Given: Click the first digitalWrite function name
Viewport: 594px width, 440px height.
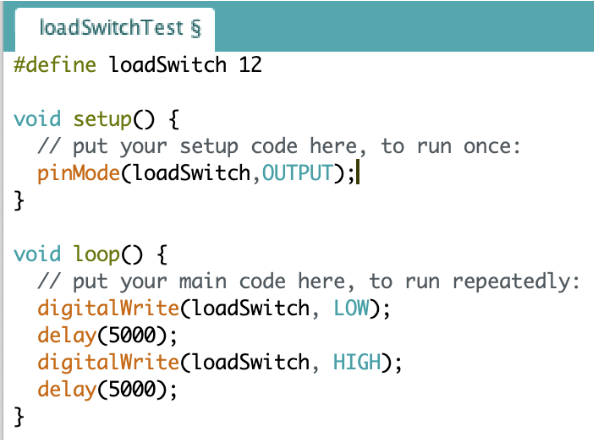Looking at the screenshot, I should coord(108,308).
